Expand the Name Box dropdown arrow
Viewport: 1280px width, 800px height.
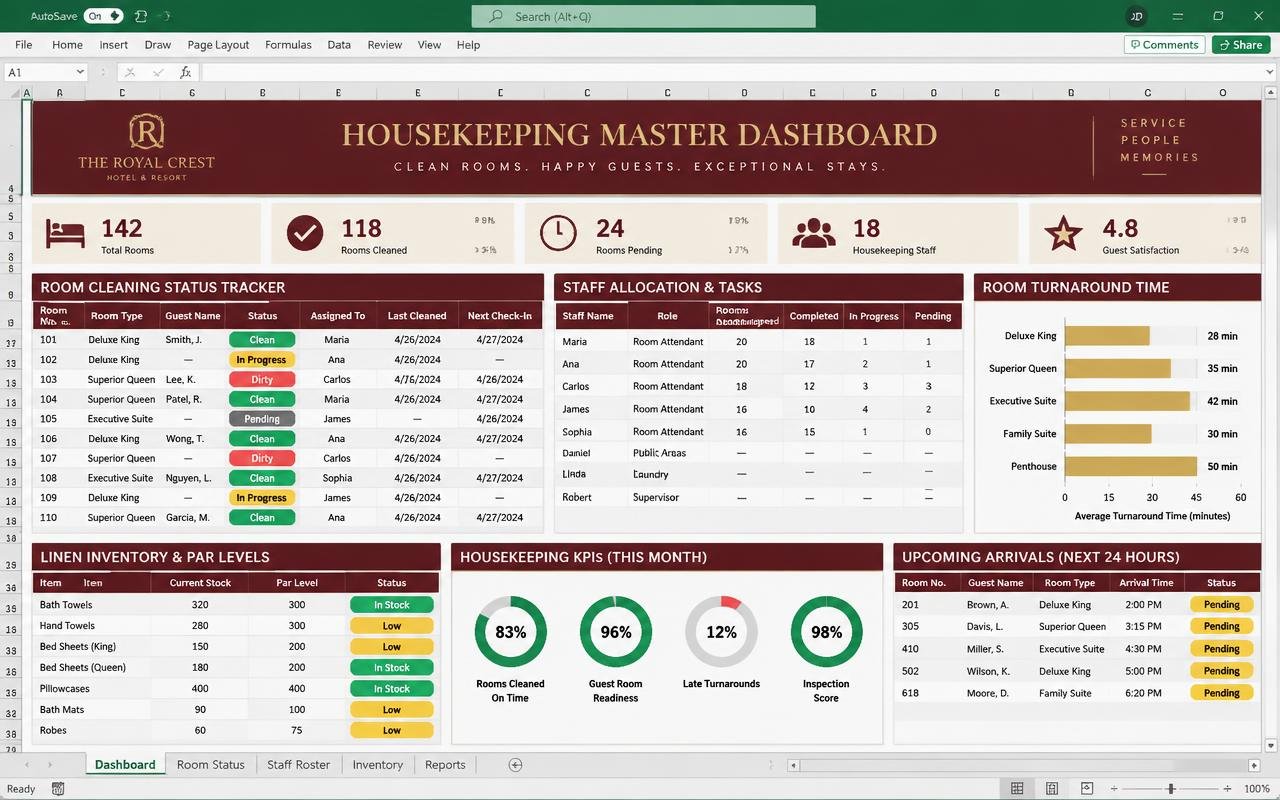pos(80,72)
